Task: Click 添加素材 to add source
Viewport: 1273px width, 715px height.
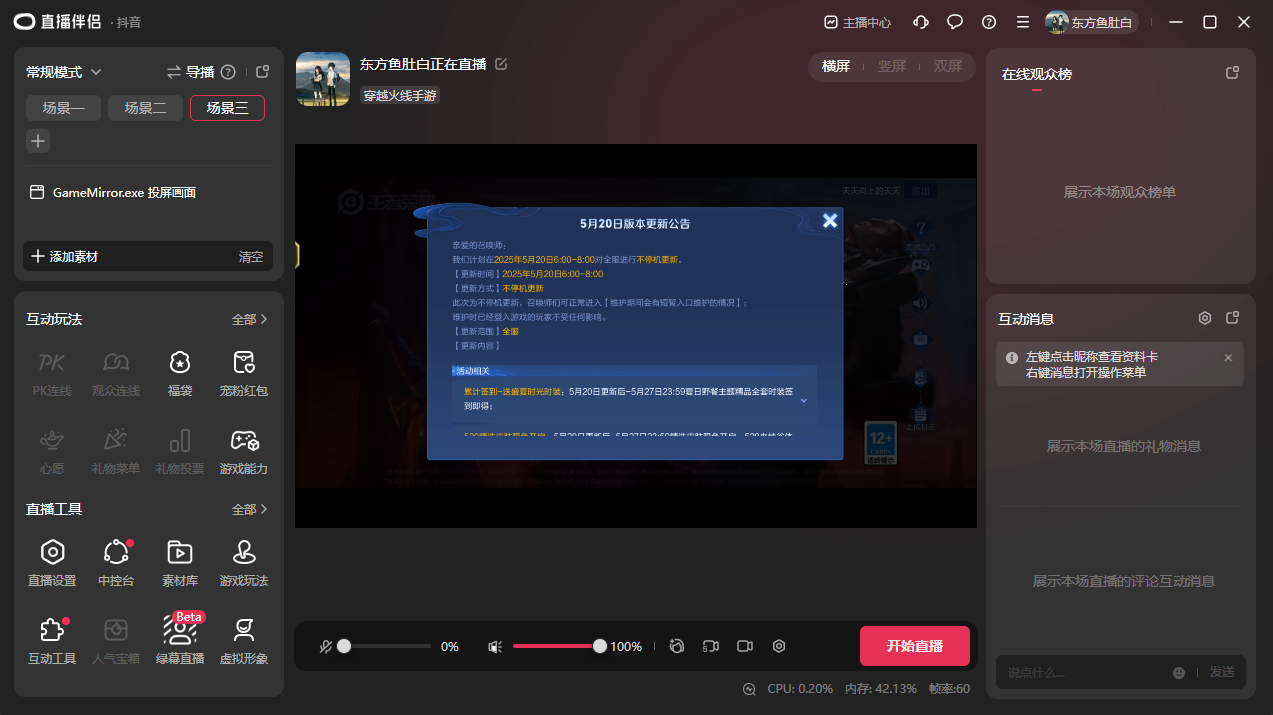Action: click(65, 256)
